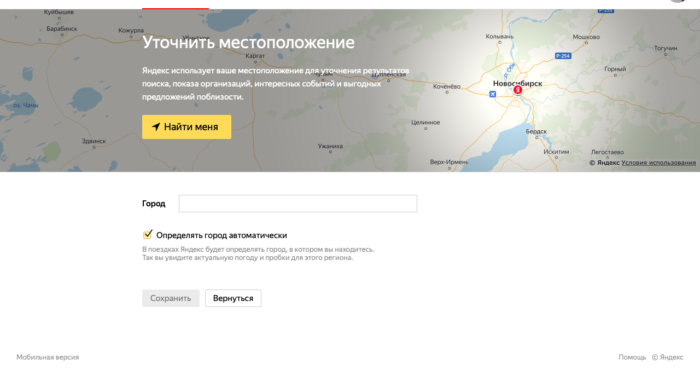Click the Здвинск label on the map
The height and width of the screenshot is (376, 700).
coord(94,141)
